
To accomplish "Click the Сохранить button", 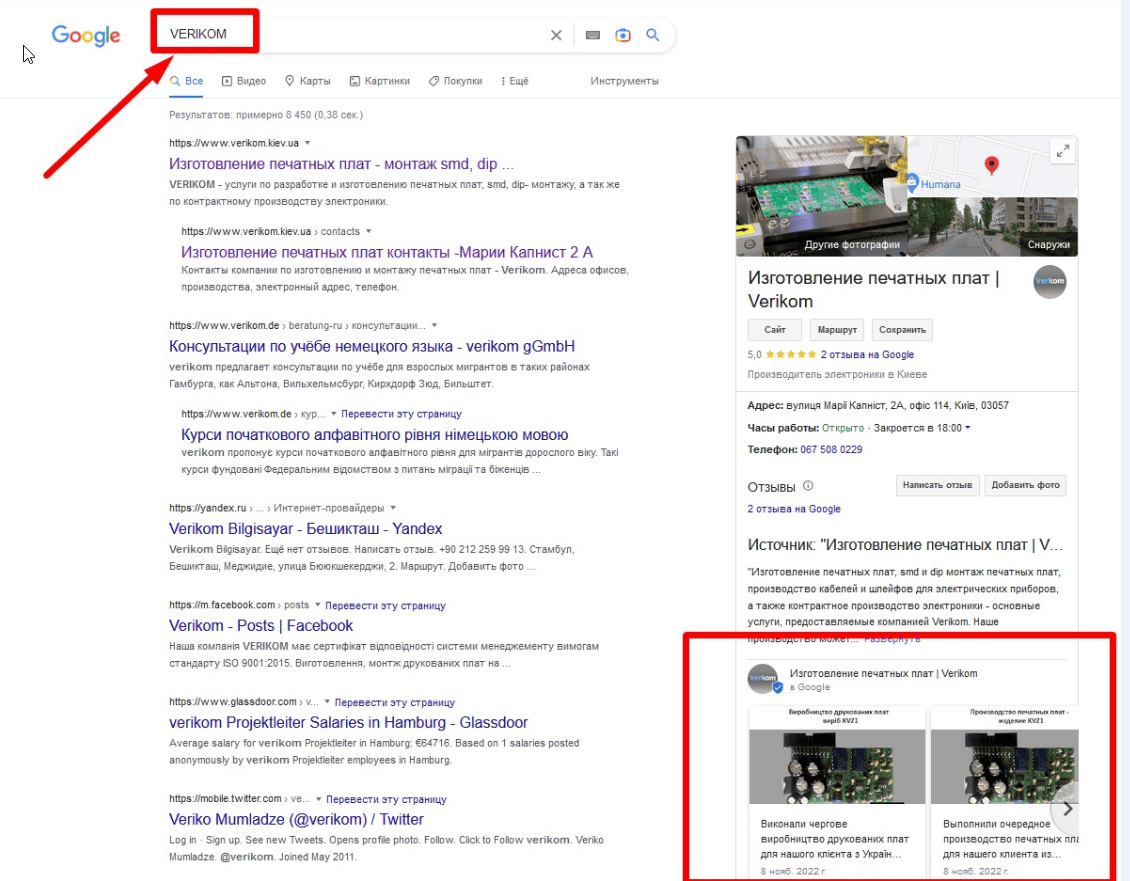I will pos(902,329).
